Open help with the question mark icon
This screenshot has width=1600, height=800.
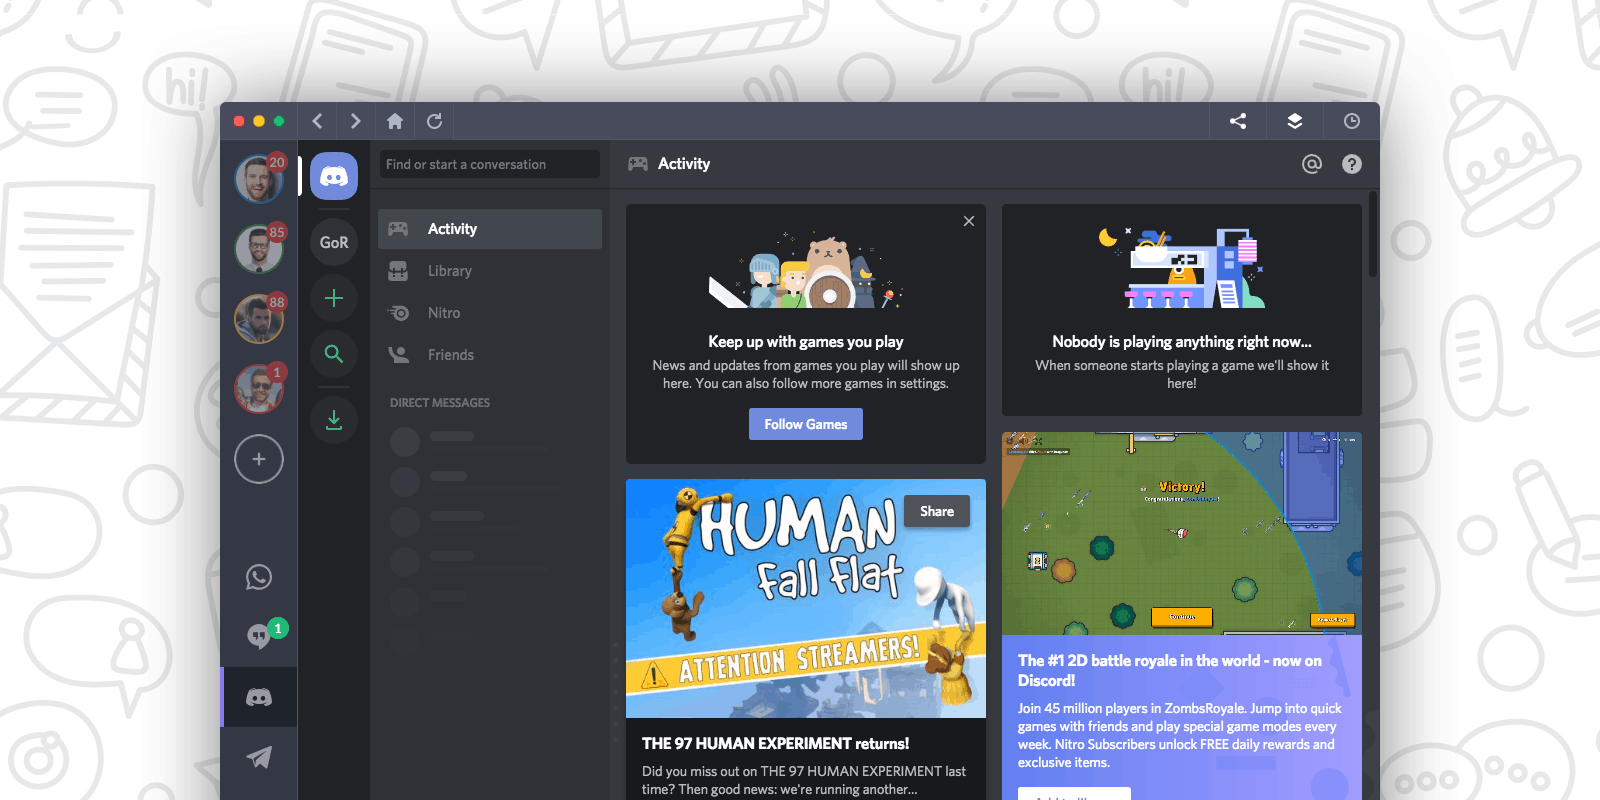click(x=1352, y=164)
